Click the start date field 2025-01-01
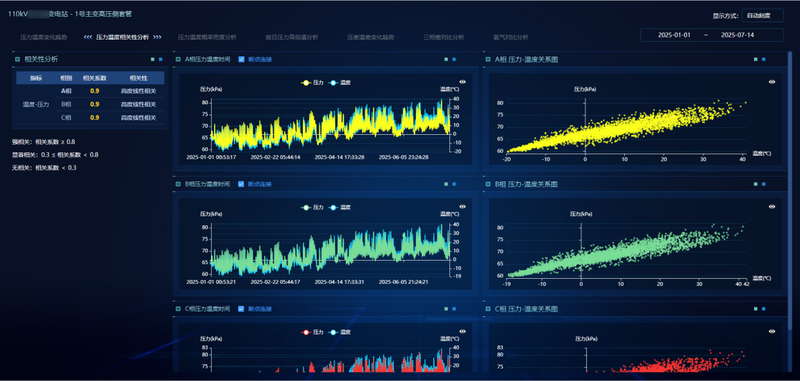 coord(673,35)
